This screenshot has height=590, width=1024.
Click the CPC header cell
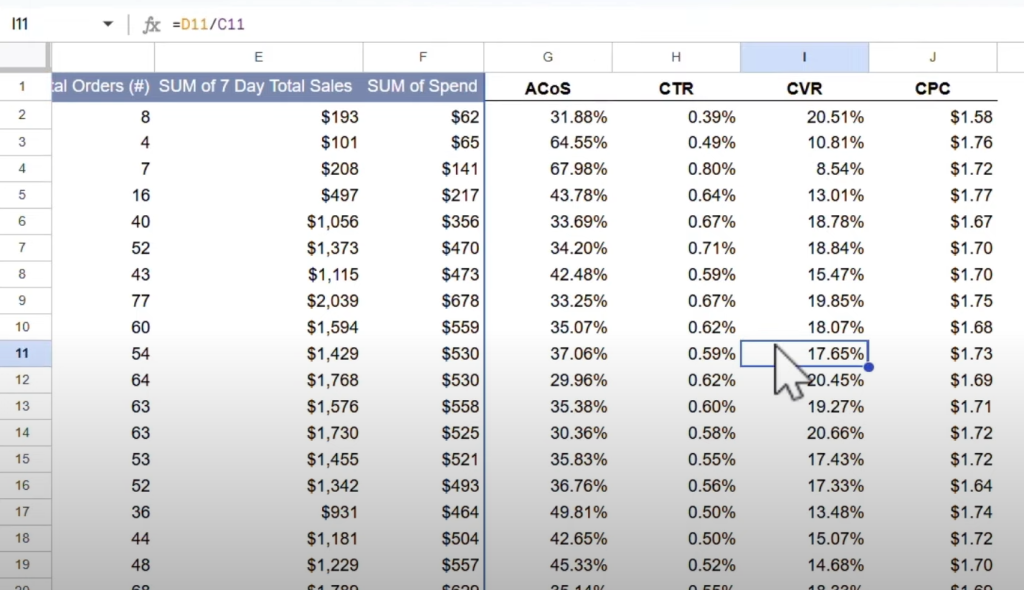pos(932,89)
